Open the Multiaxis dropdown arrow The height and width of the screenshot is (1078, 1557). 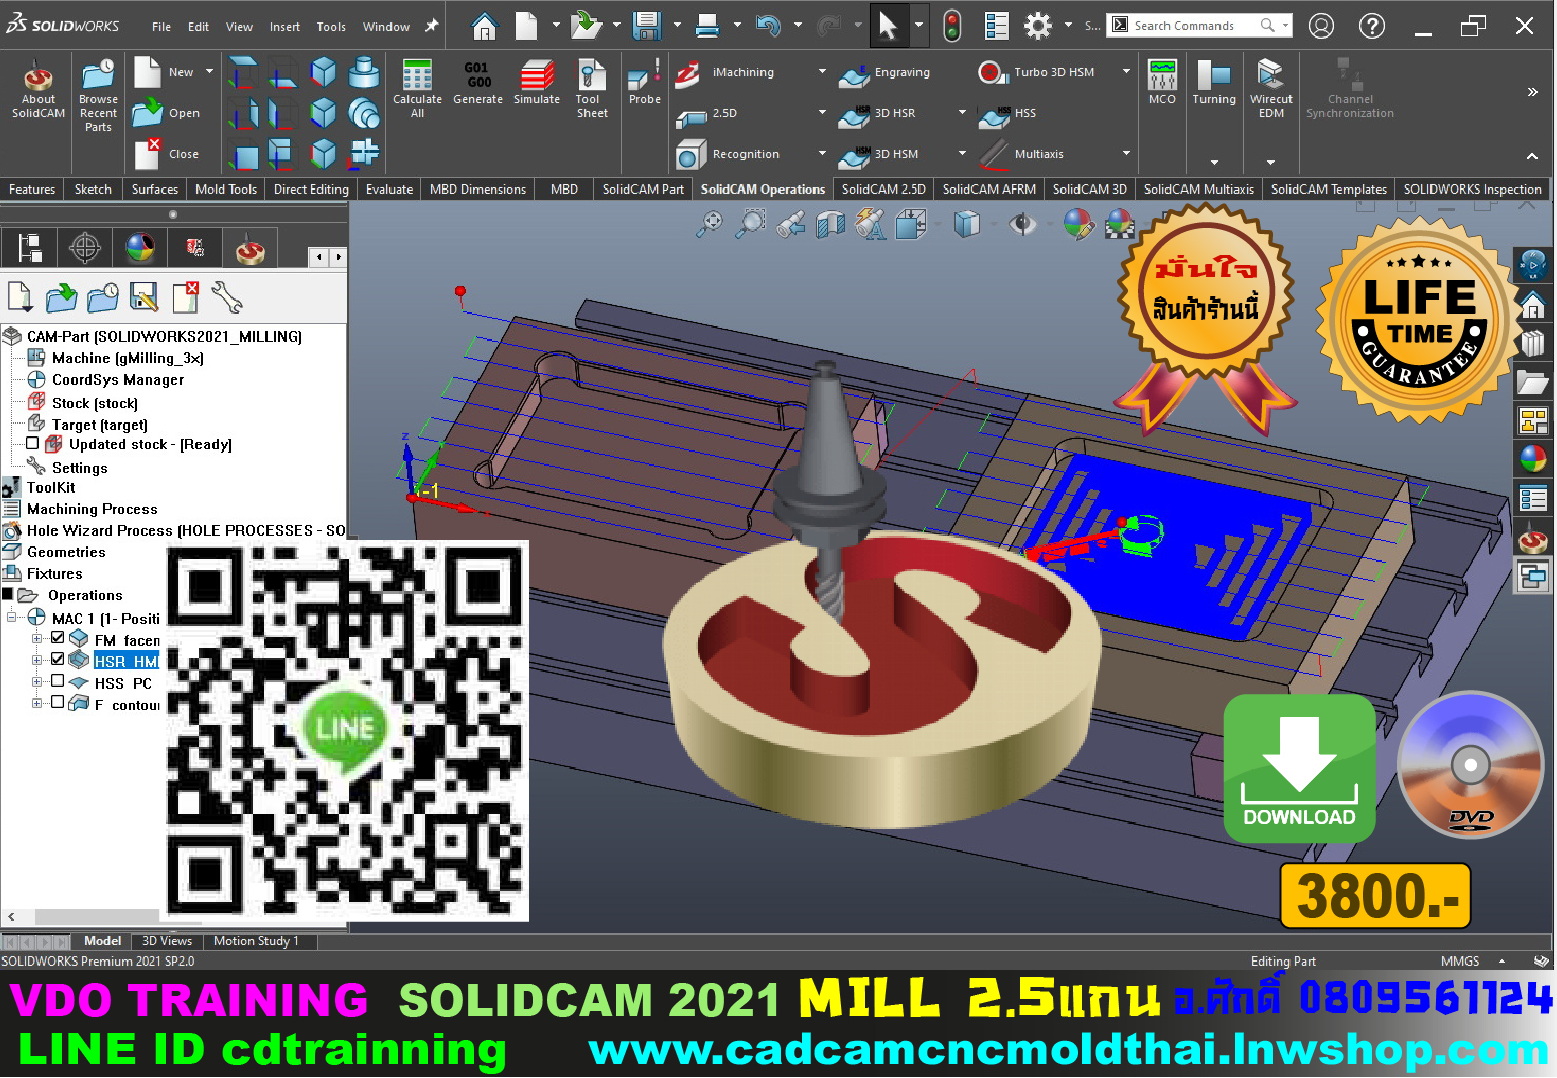pyautogui.click(x=1126, y=154)
